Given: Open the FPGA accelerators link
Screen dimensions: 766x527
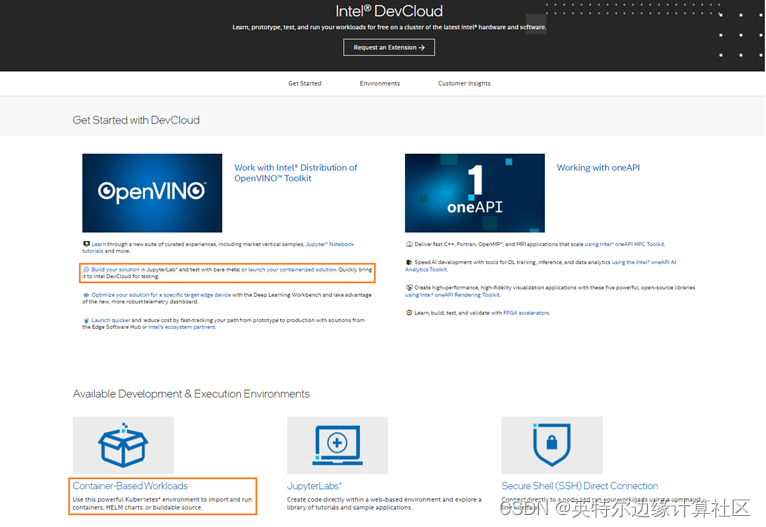Looking at the screenshot, I should point(526,313).
